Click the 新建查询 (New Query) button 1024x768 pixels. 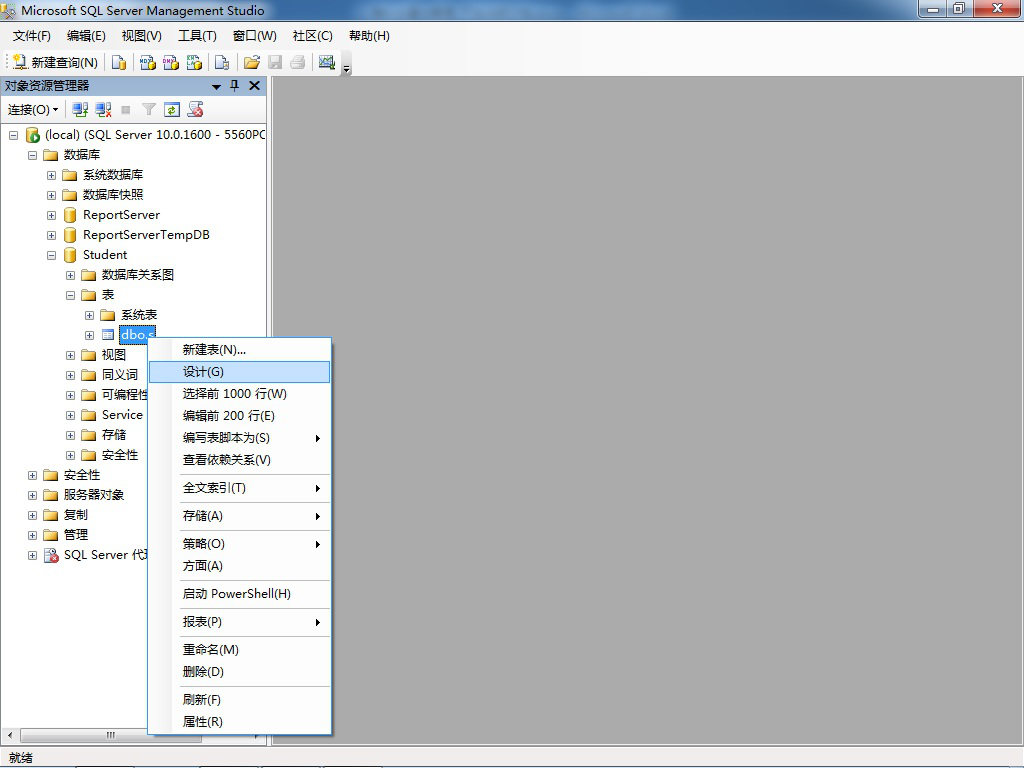[56, 62]
